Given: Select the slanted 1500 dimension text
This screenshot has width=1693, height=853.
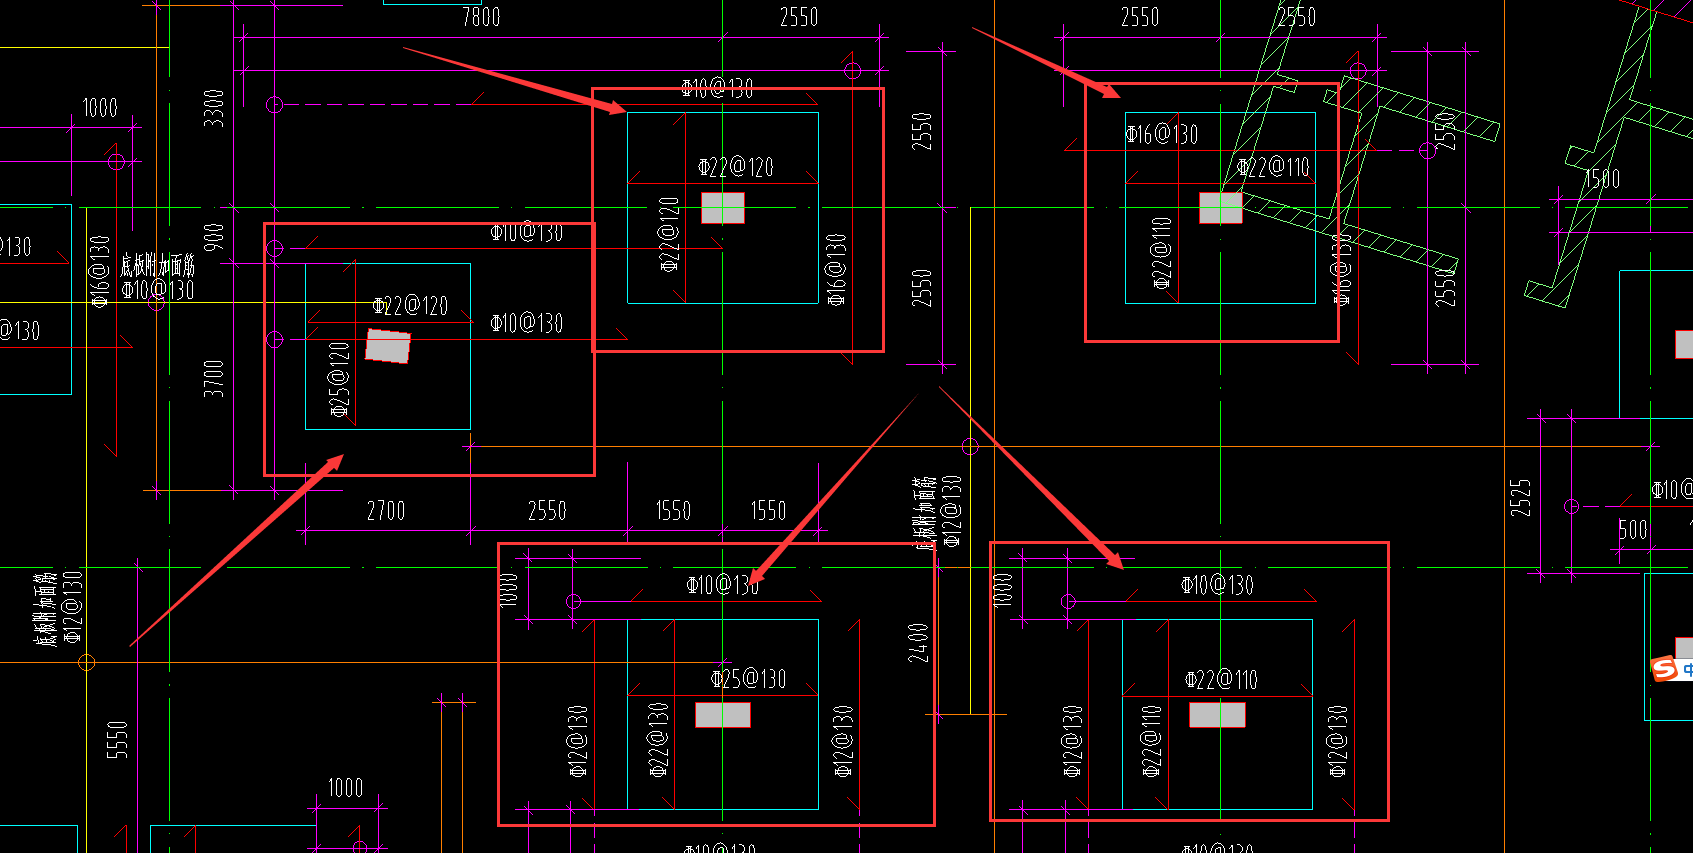Looking at the screenshot, I should (x=1602, y=179).
